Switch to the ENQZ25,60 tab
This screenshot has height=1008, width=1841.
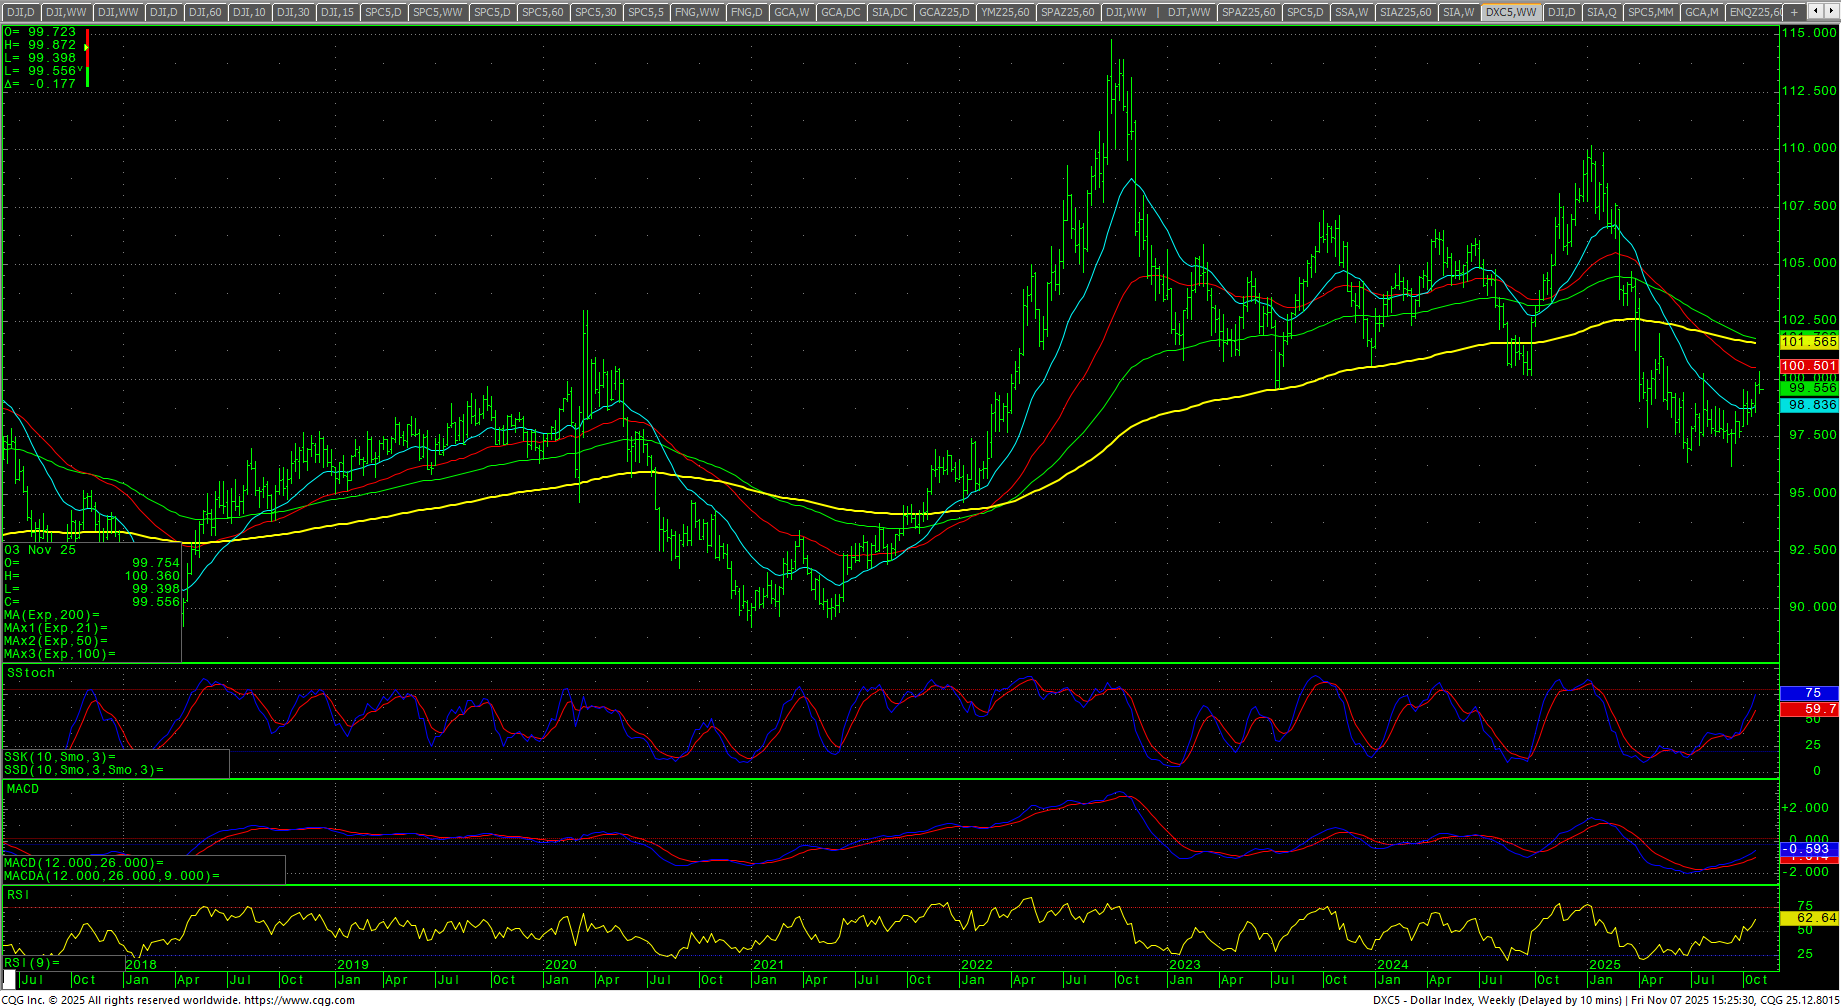1755,12
